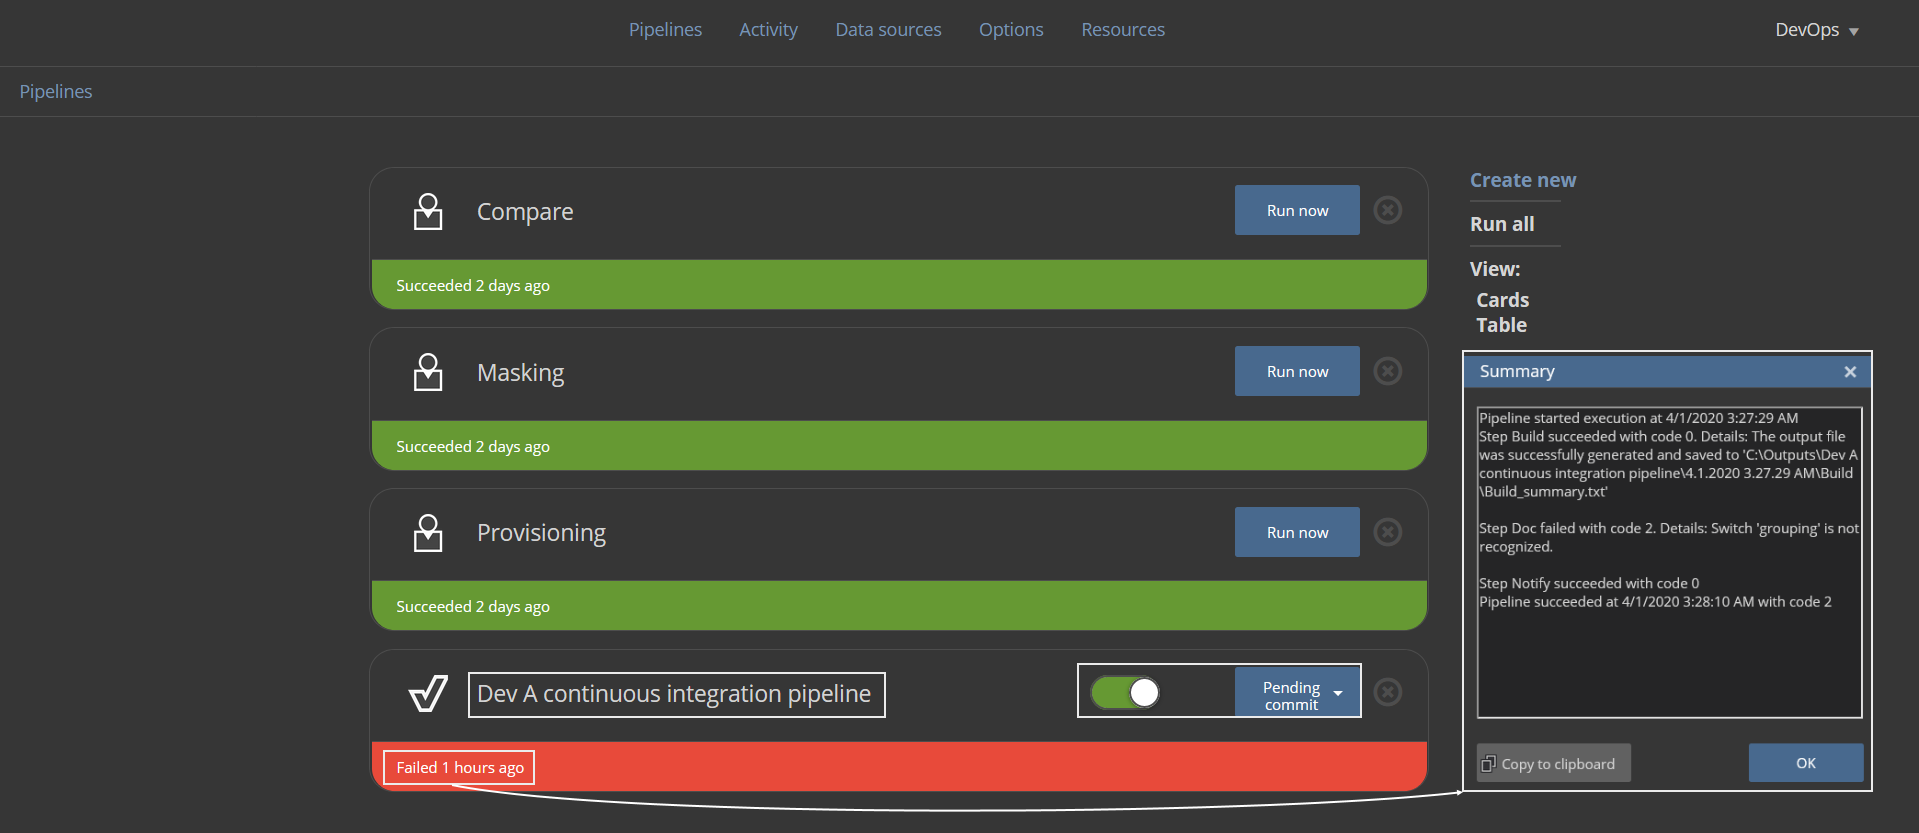The image size is (1919, 833).
Task: Open the Masking pipeline title
Action: pyautogui.click(x=520, y=373)
